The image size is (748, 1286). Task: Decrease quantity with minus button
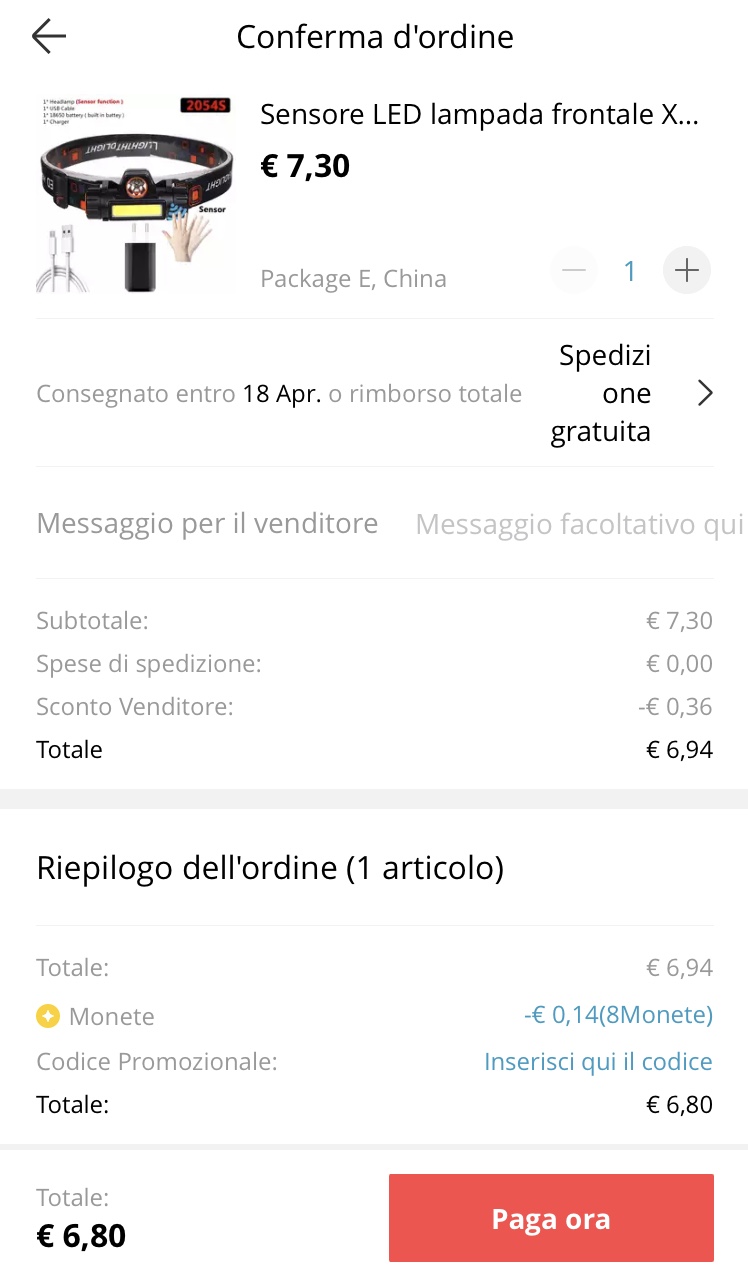574,271
